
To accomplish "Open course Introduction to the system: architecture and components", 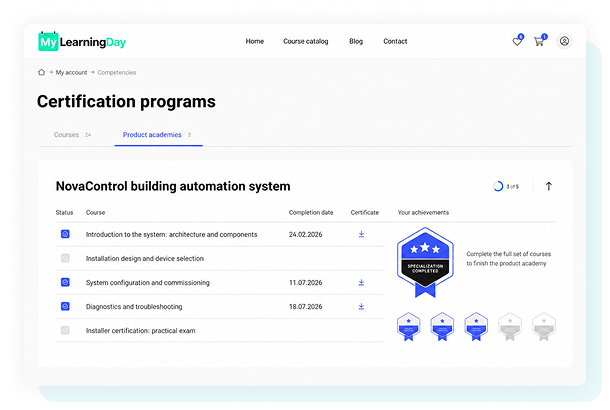I will point(172,235).
